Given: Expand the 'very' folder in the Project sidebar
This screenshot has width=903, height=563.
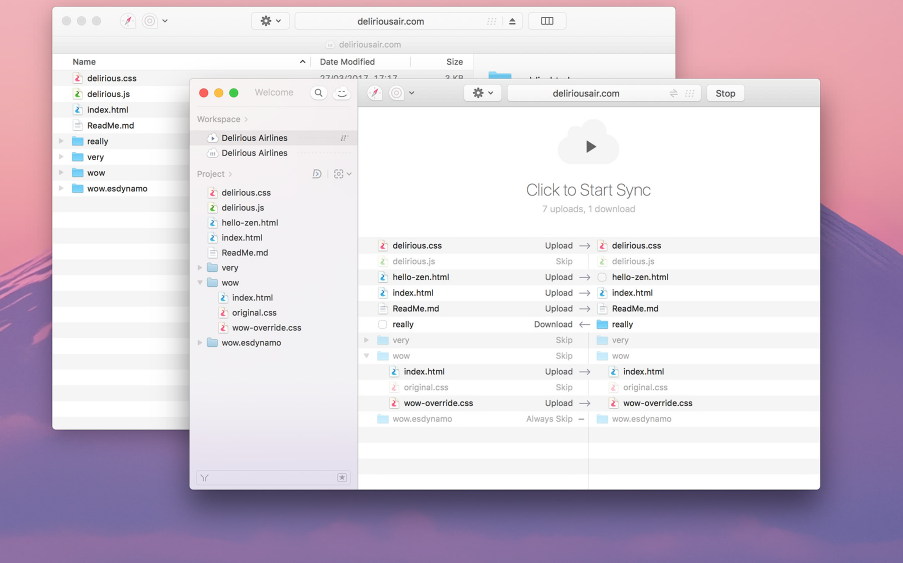Looking at the screenshot, I should point(200,268).
